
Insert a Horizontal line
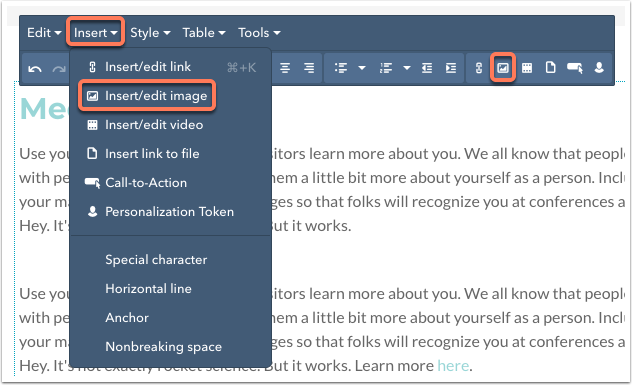170,289
